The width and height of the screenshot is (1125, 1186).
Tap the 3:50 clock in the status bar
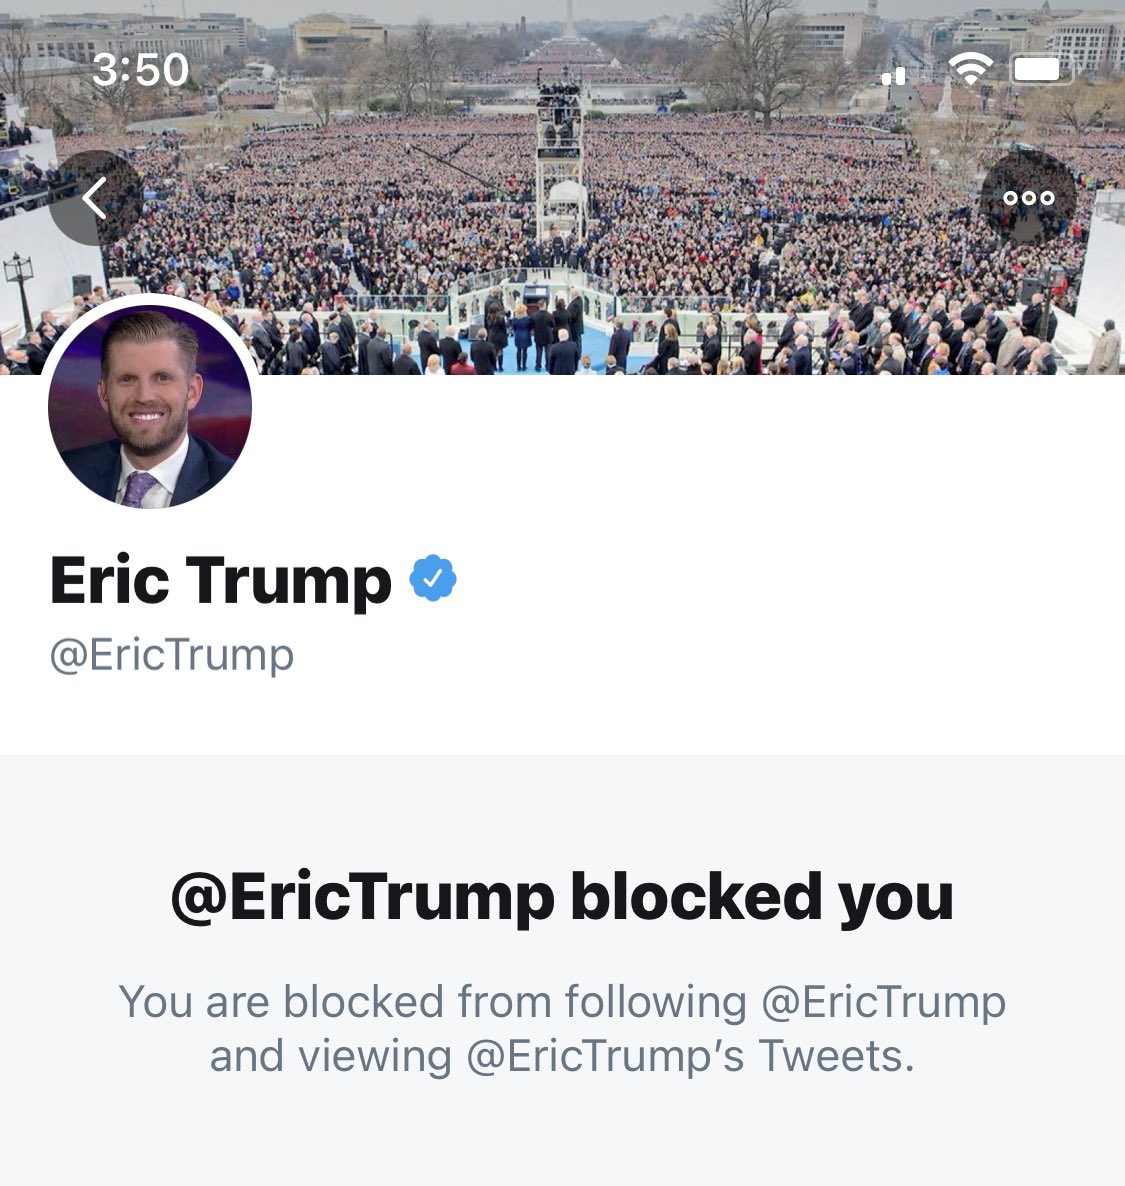[x=140, y=70]
